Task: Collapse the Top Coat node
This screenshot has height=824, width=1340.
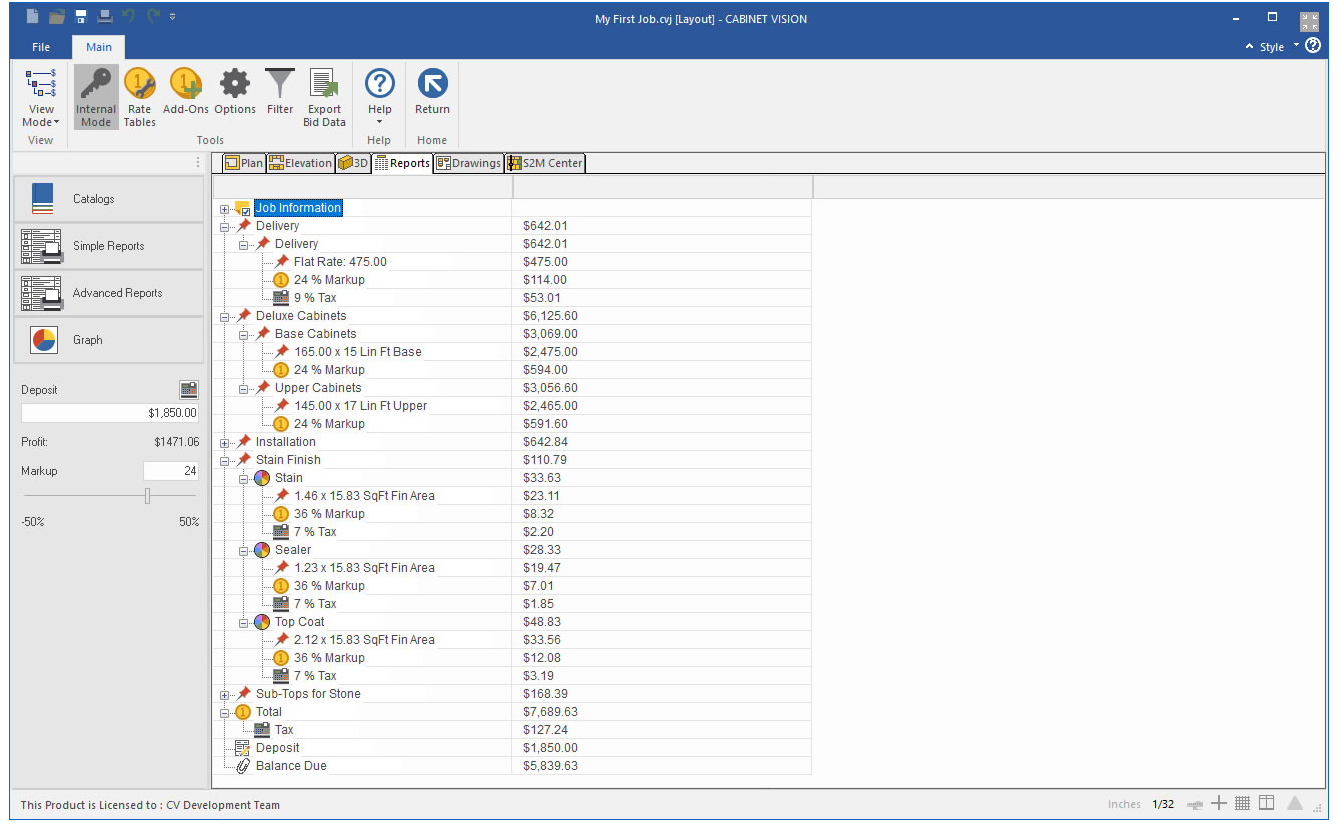Action: pyautogui.click(x=243, y=623)
